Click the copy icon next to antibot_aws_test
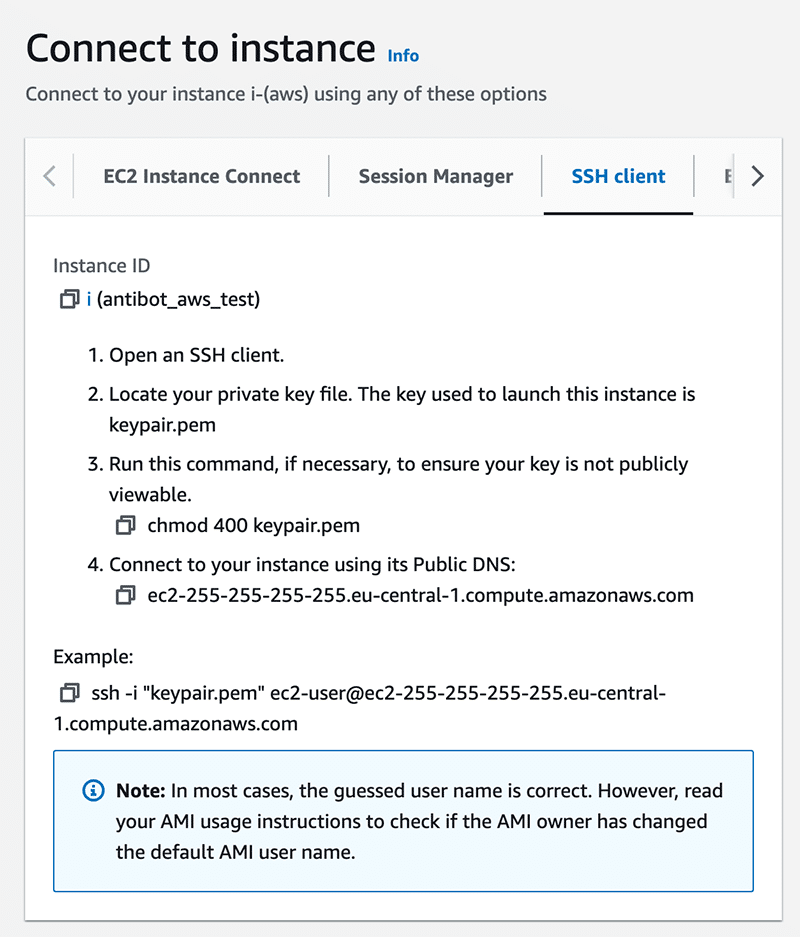The image size is (800, 937). 68,298
